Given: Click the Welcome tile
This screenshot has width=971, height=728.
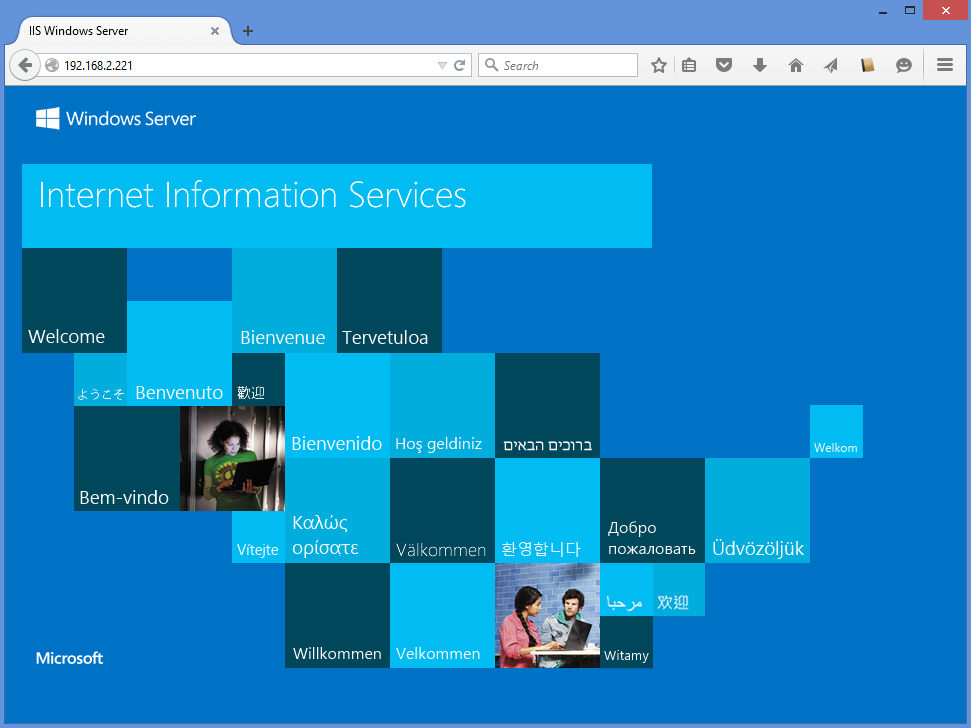Looking at the screenshot, I should point(74,301).
